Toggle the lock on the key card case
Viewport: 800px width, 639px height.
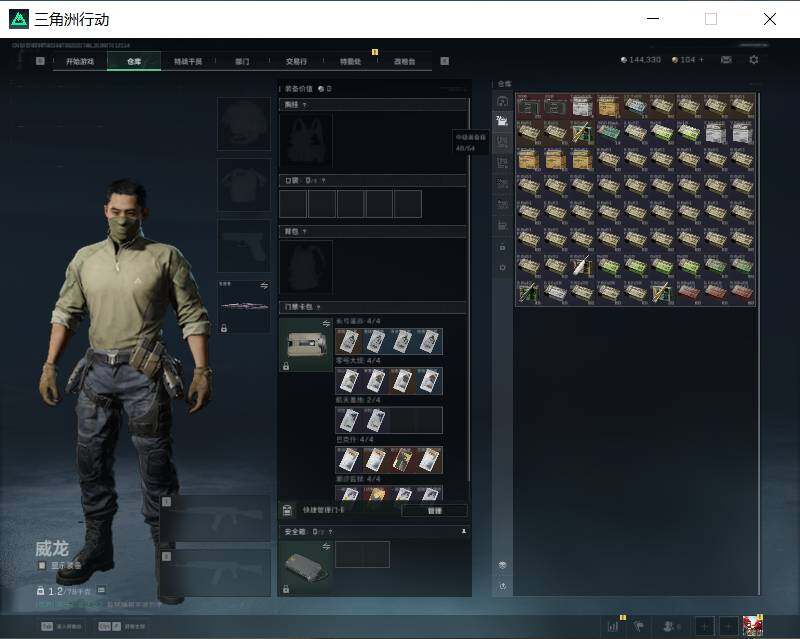point(286,366)
